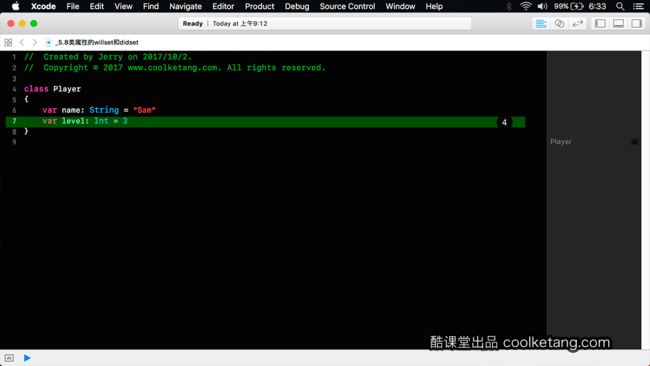Screen dimensions: 650x366
Task: Click the String type on line 6
Action: pyautogui.click(x=104, y=110)
